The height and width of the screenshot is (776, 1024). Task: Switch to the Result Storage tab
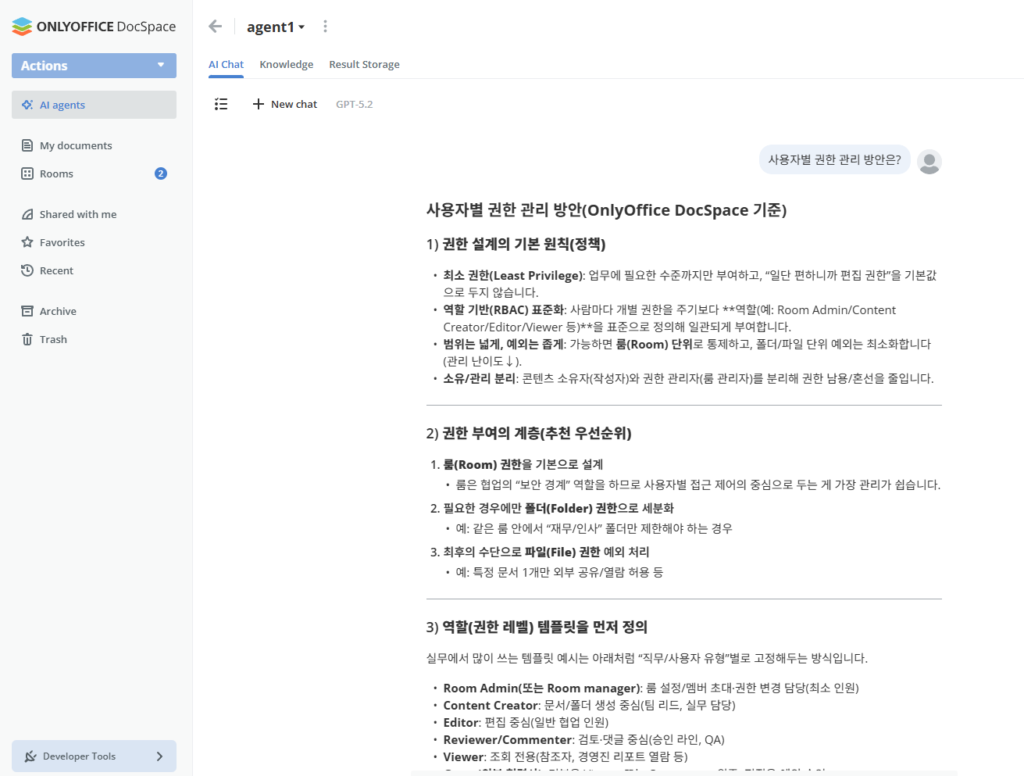coord(364,64)
